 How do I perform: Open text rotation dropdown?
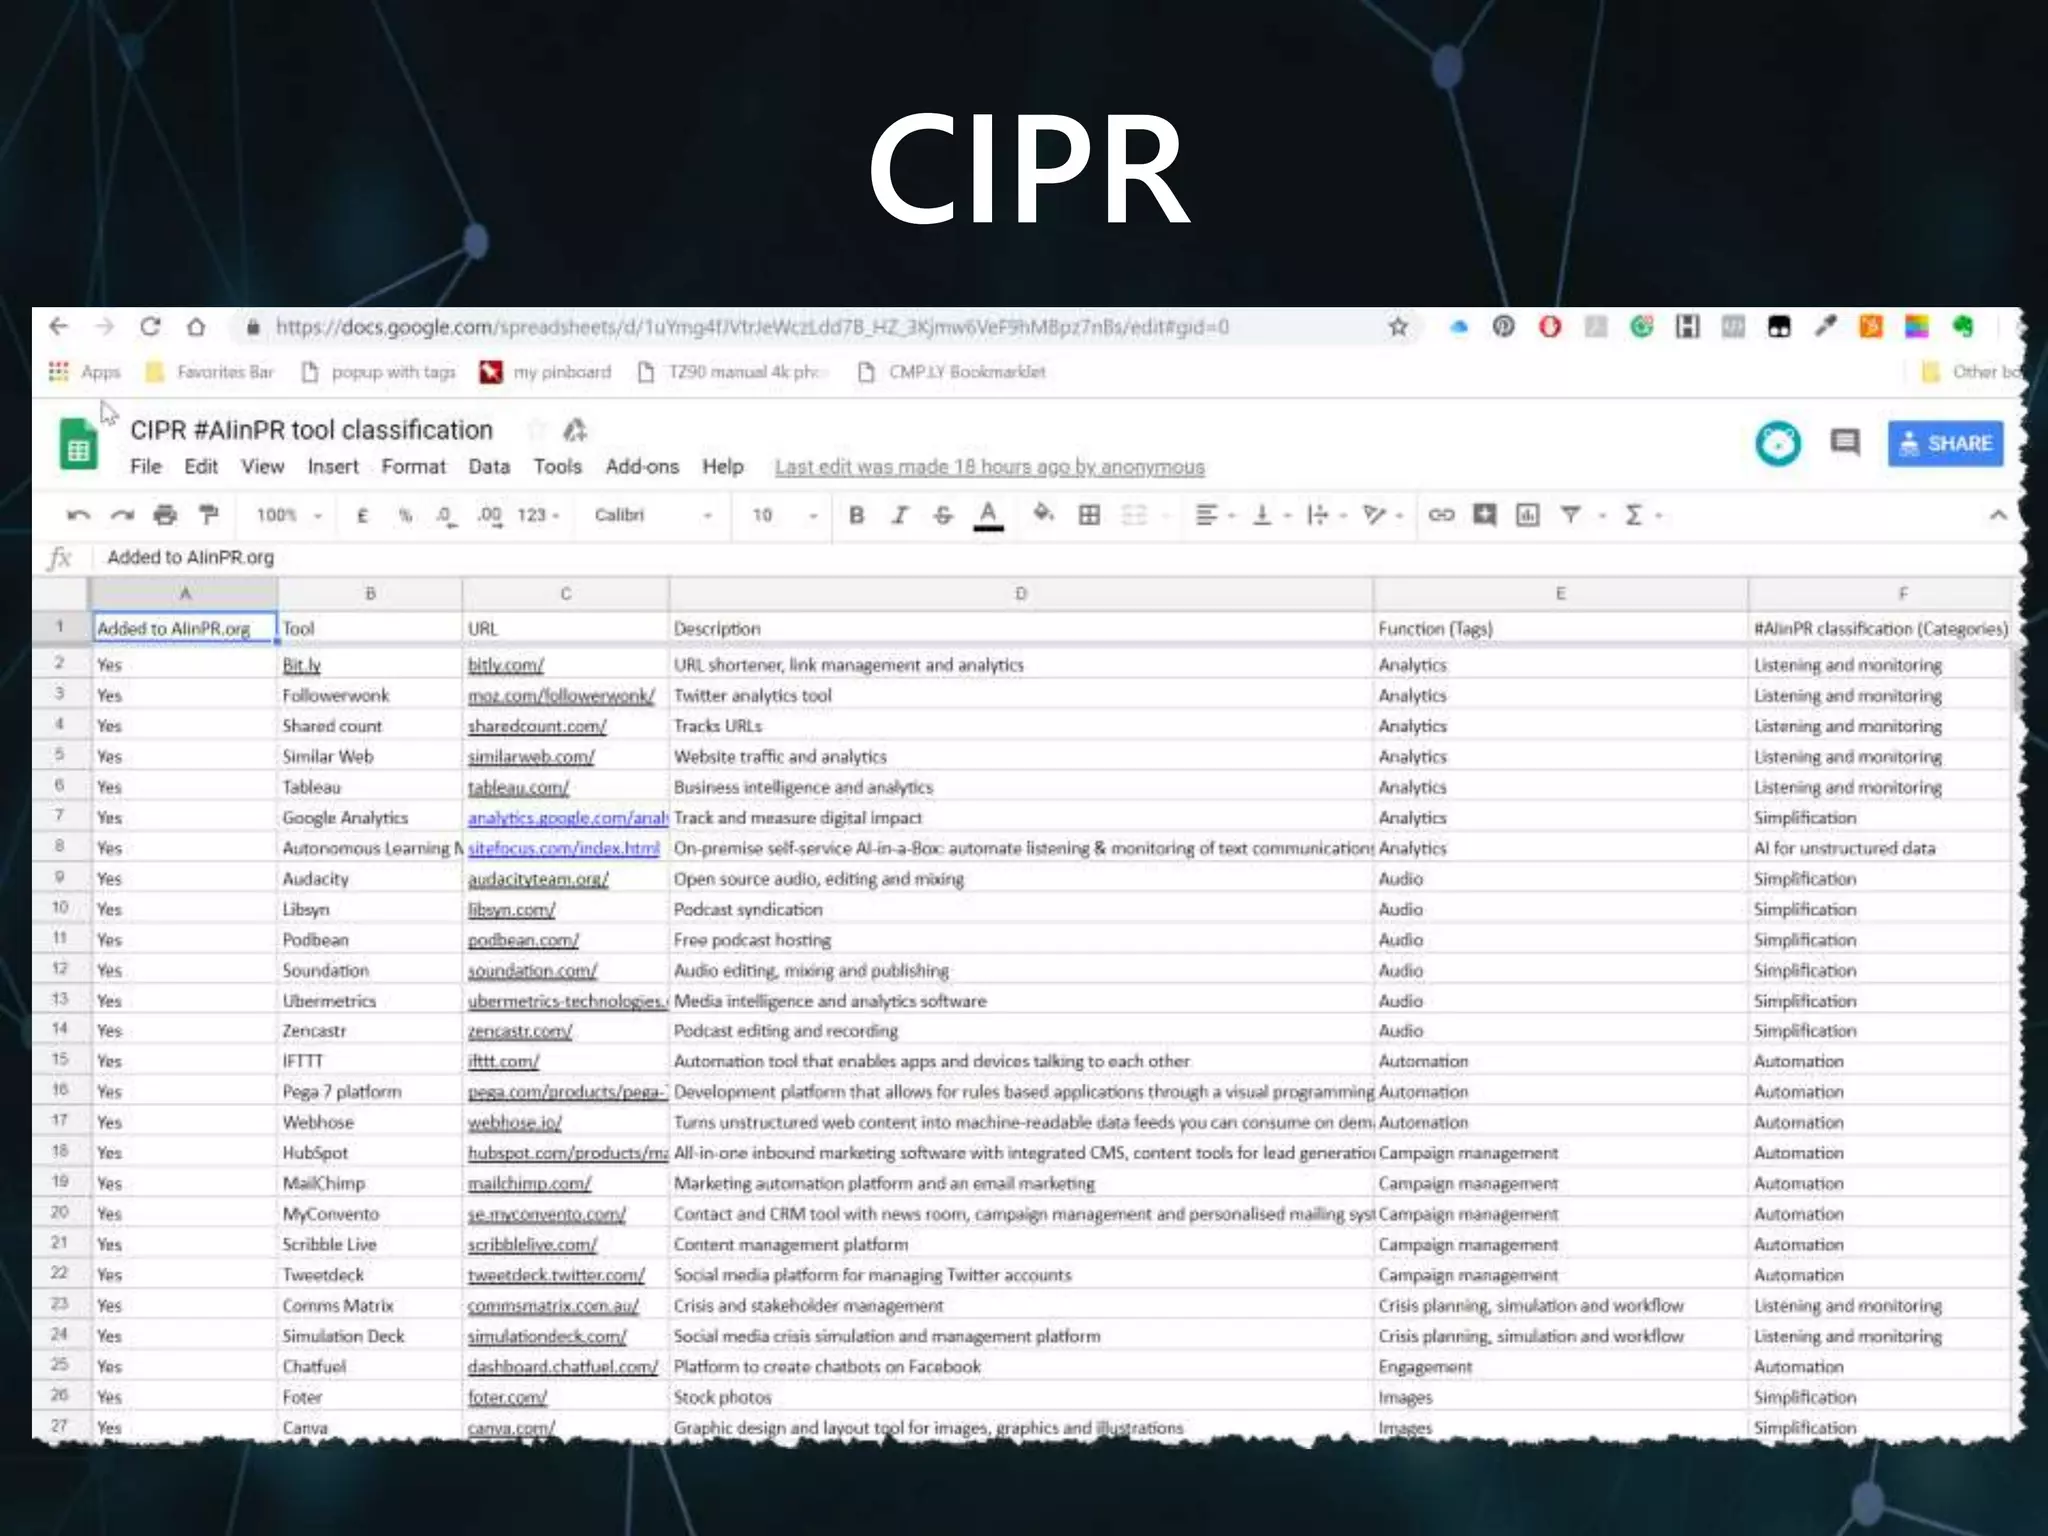pyautogui.click(x=1383, y=515)
